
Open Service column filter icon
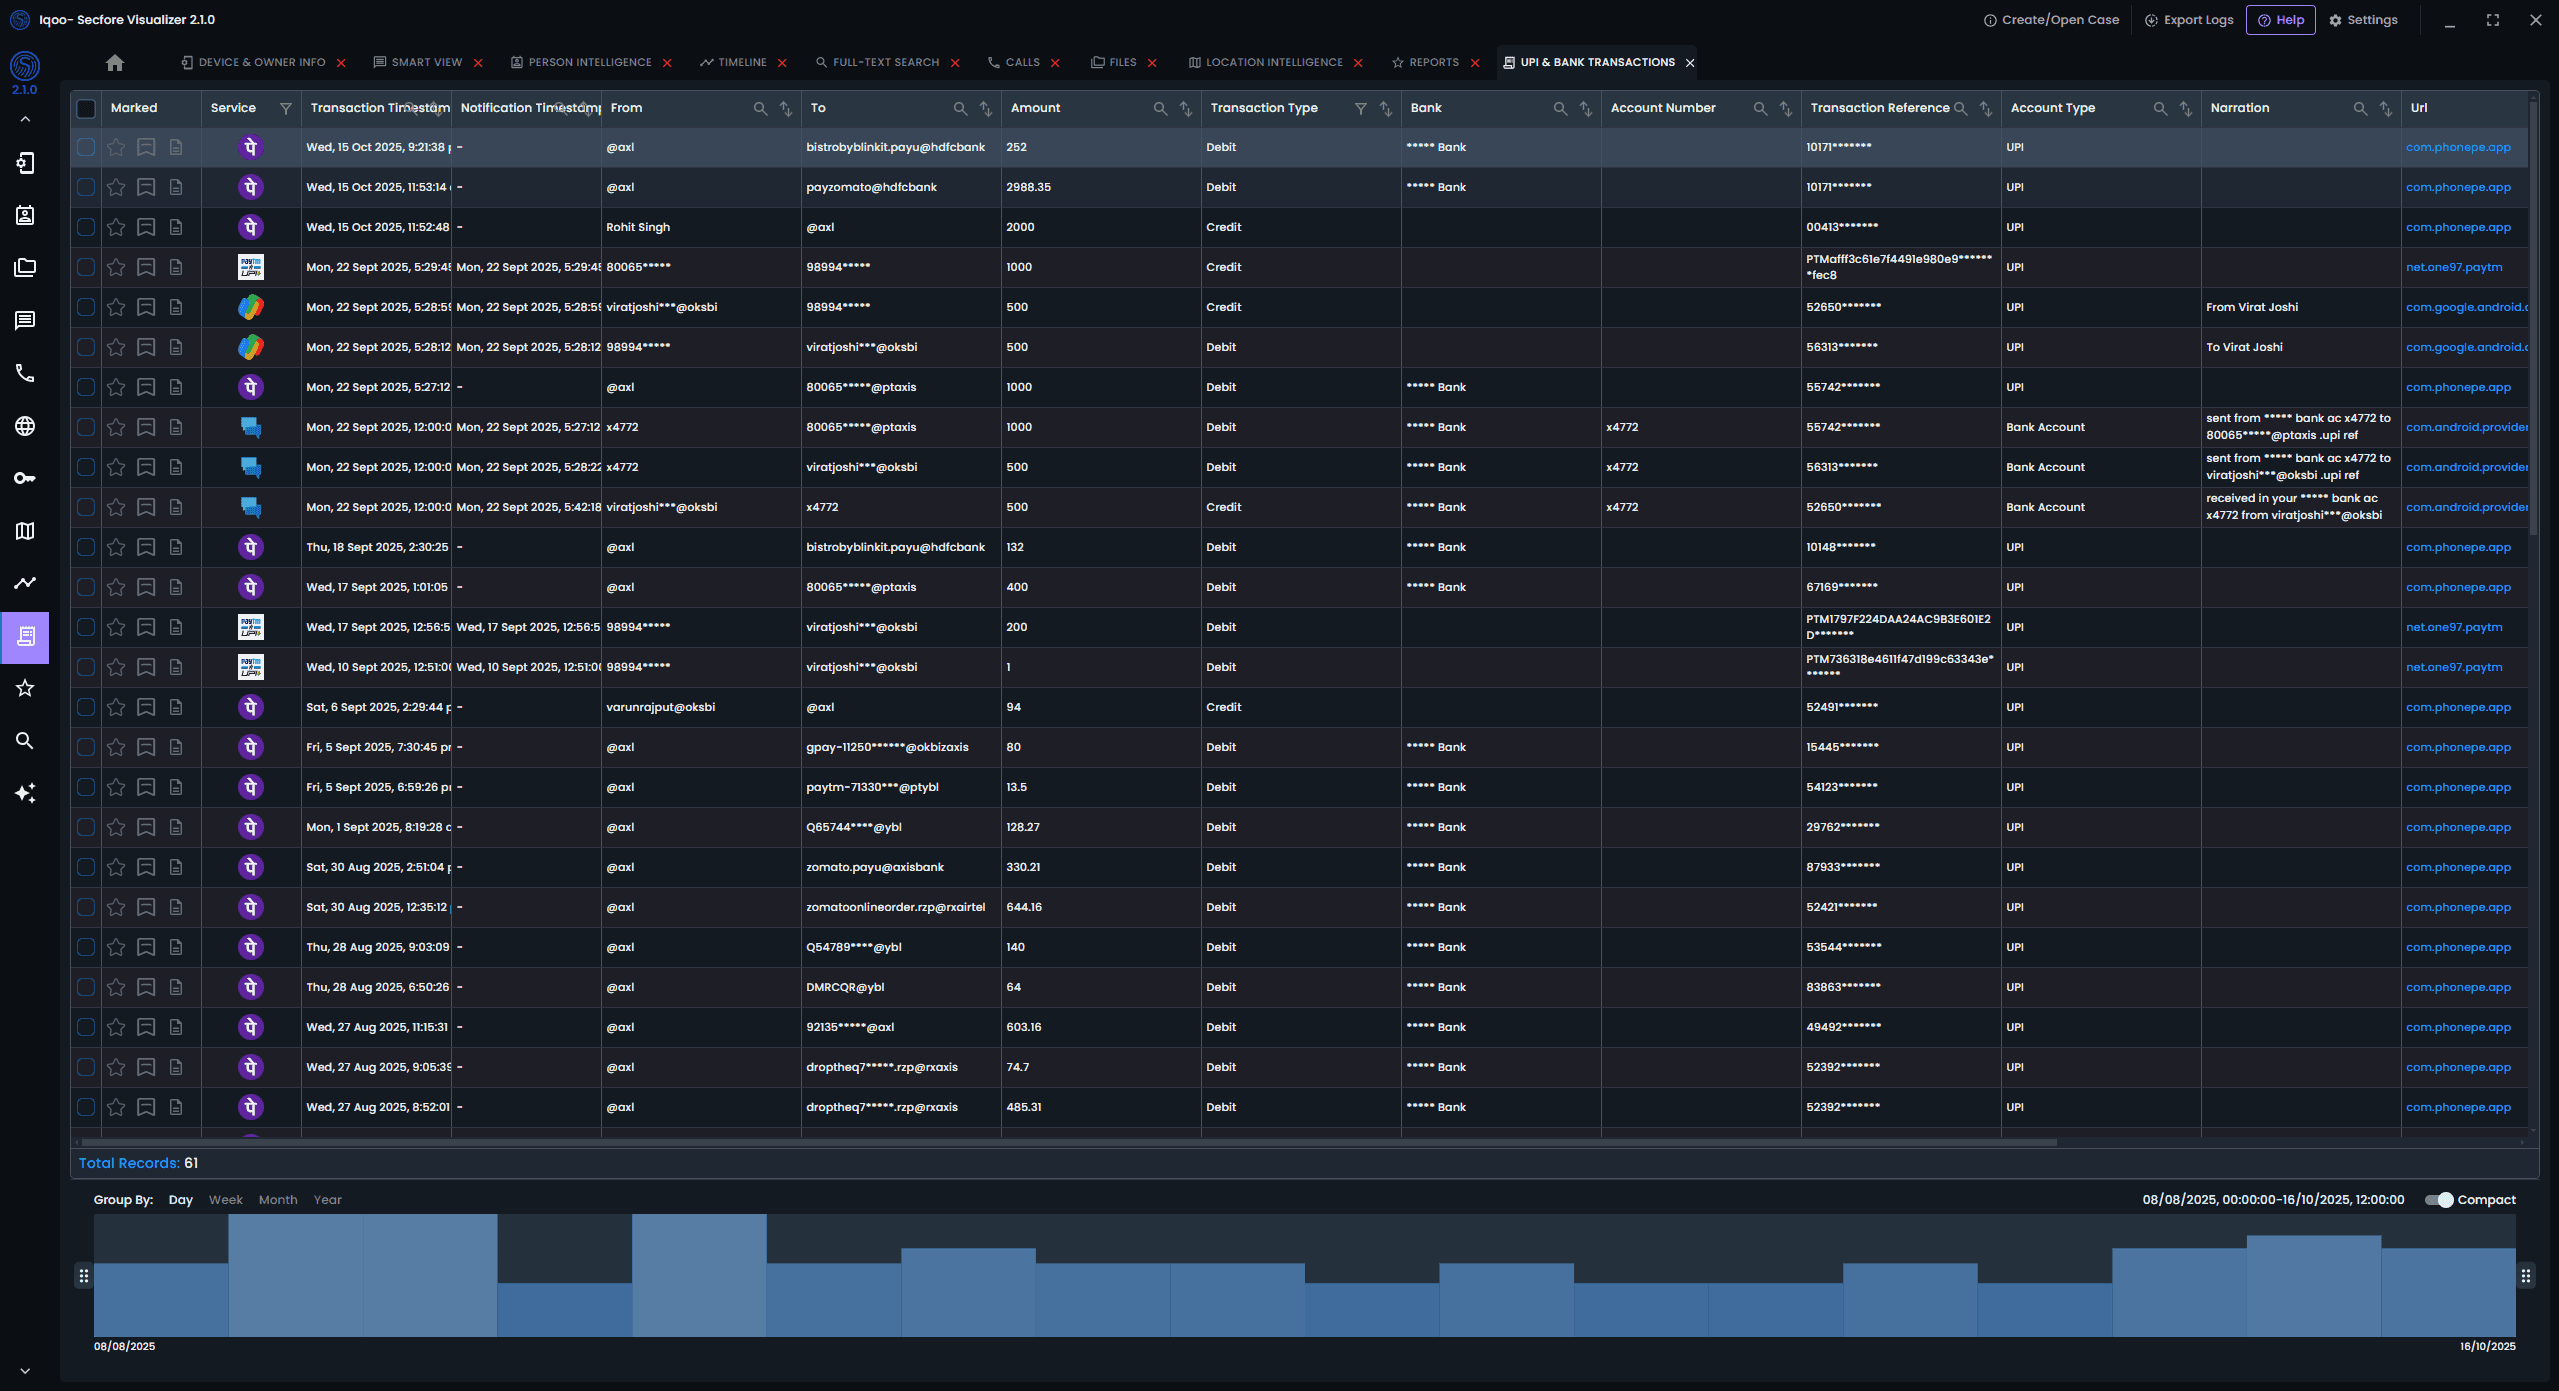click(285, 108)
